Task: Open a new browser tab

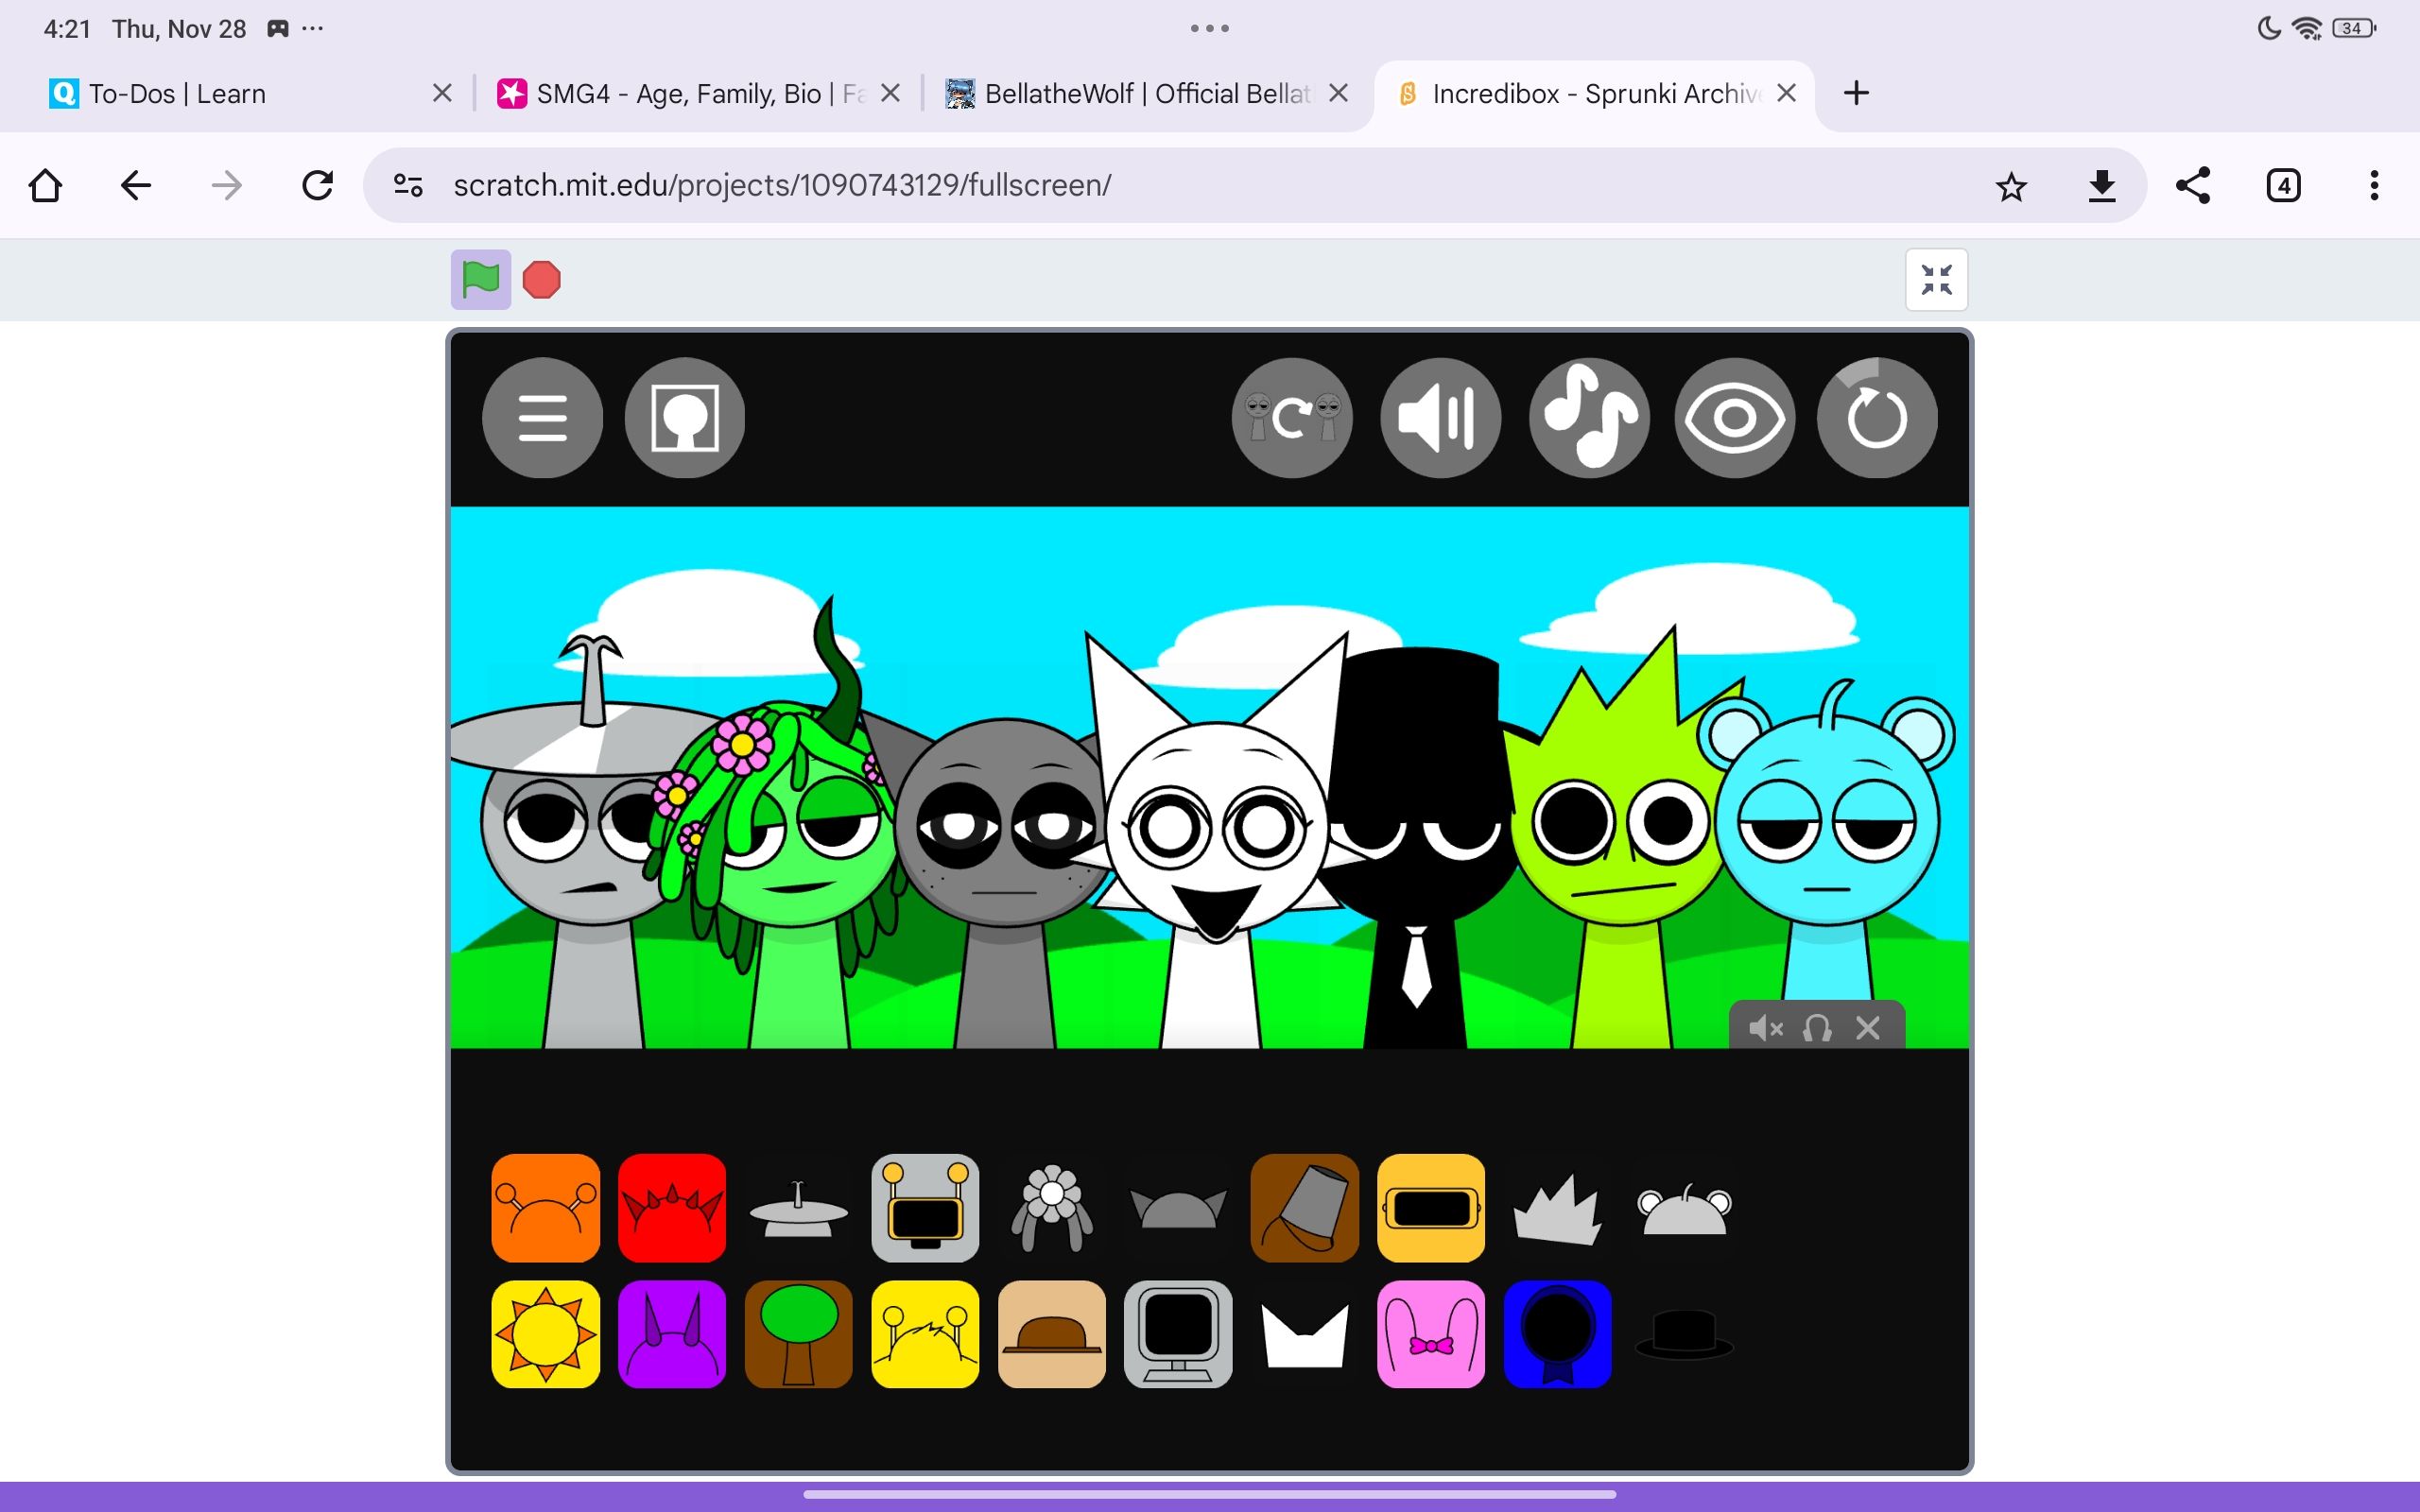Action: click(1856, 94)
